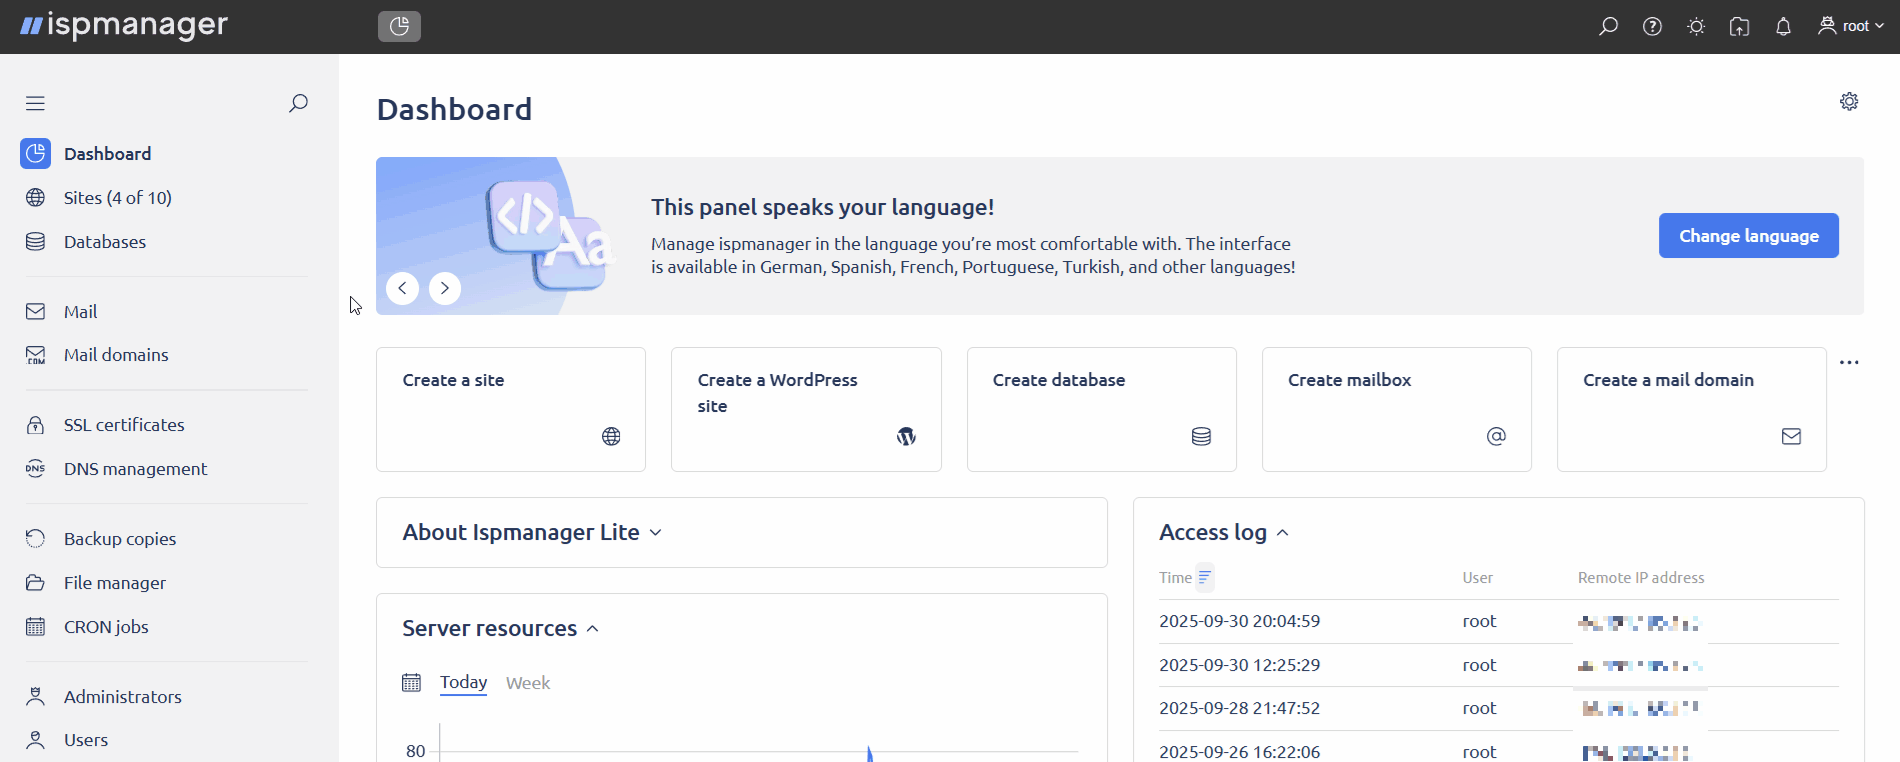Click the dashboard settings gear icon
1900x762 pixels.
[x=1849, y=102]
